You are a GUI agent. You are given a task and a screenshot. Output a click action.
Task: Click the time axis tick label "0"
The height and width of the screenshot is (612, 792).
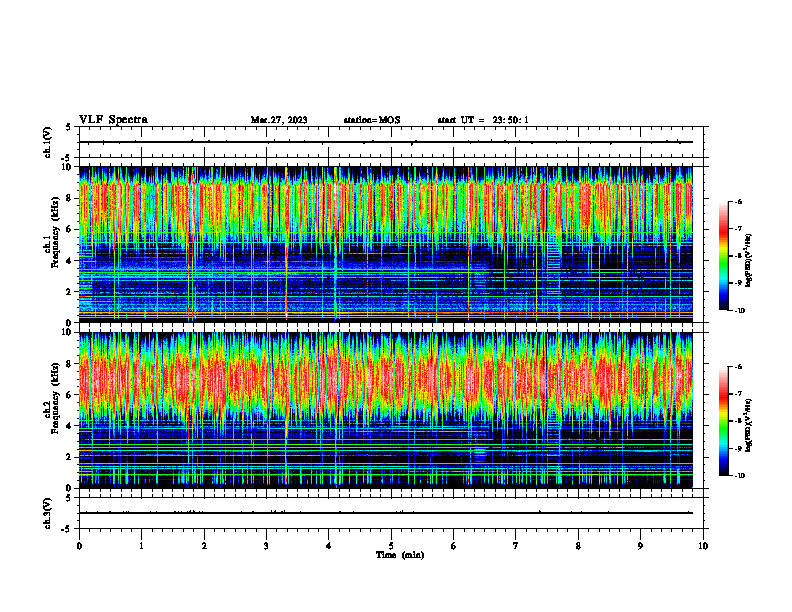coord(79,546)
